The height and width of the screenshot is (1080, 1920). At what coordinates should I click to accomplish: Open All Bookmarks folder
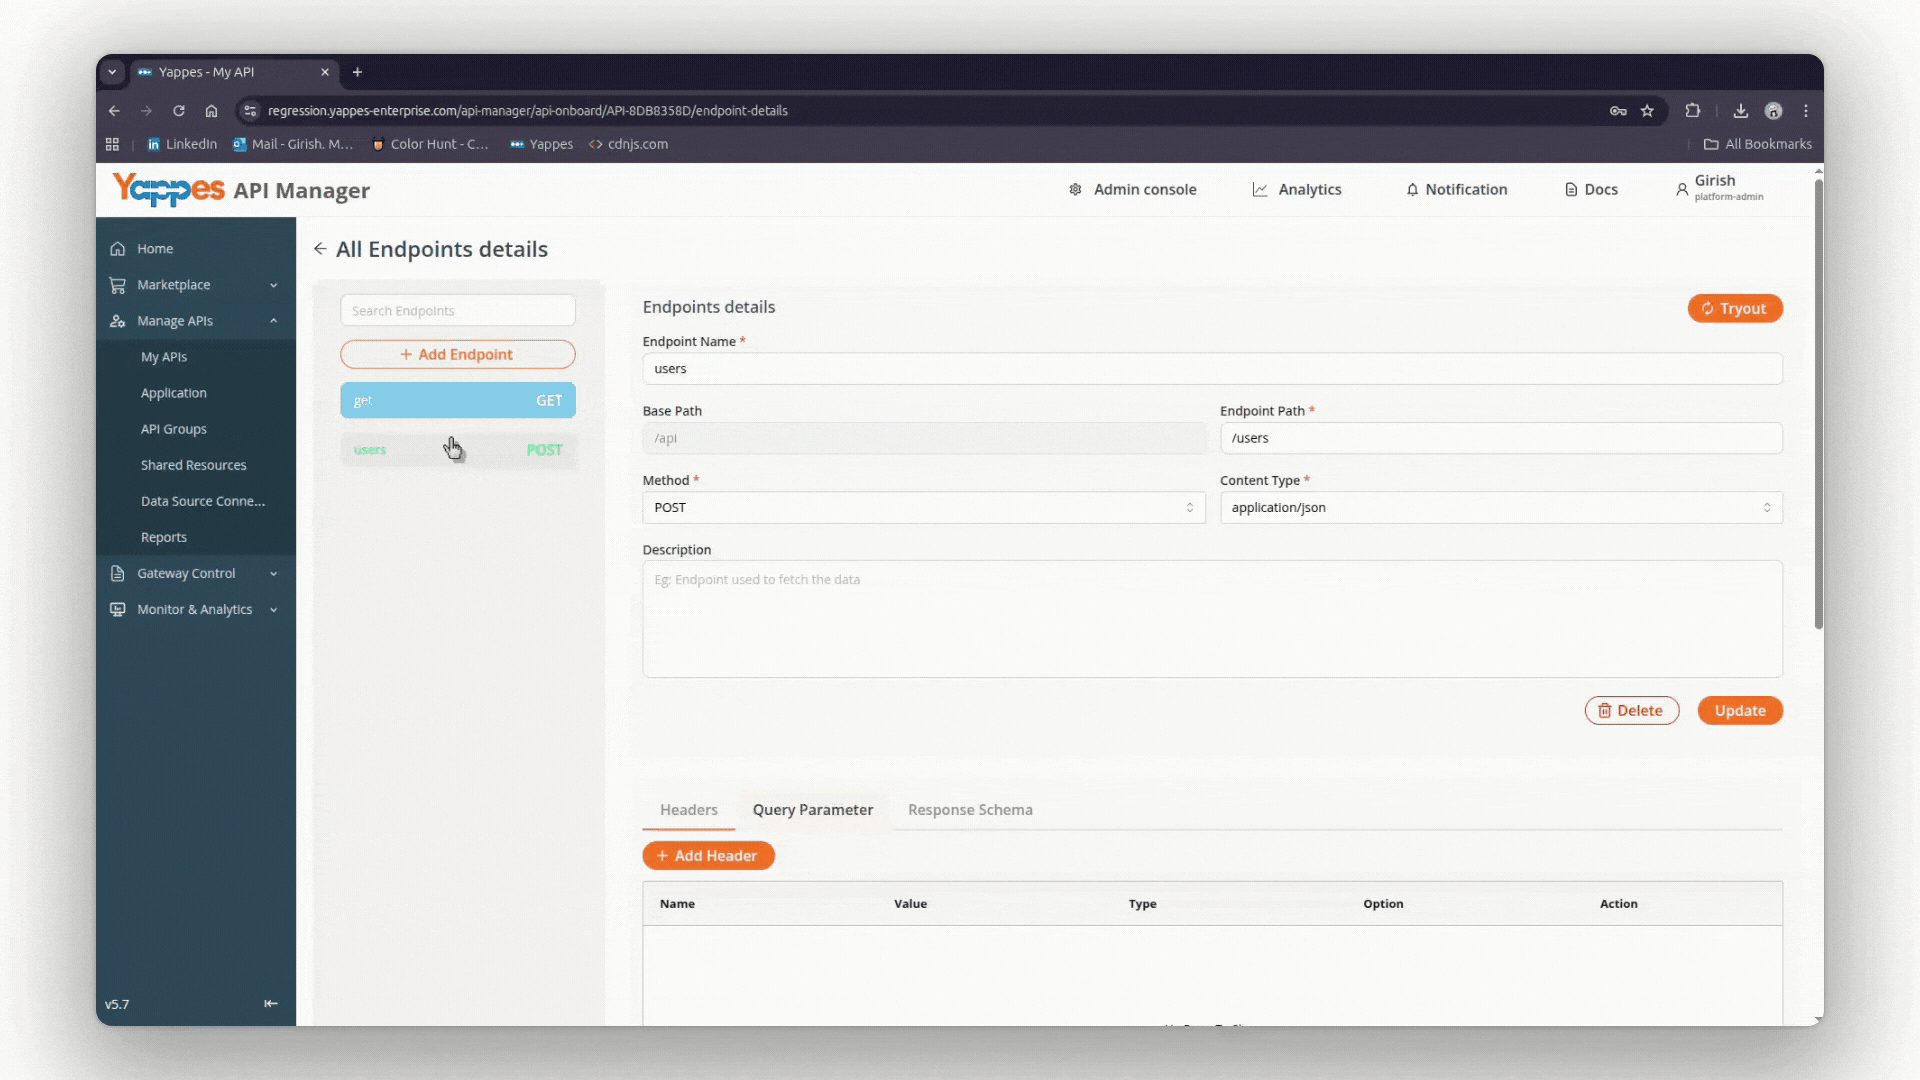[1757, 144]
